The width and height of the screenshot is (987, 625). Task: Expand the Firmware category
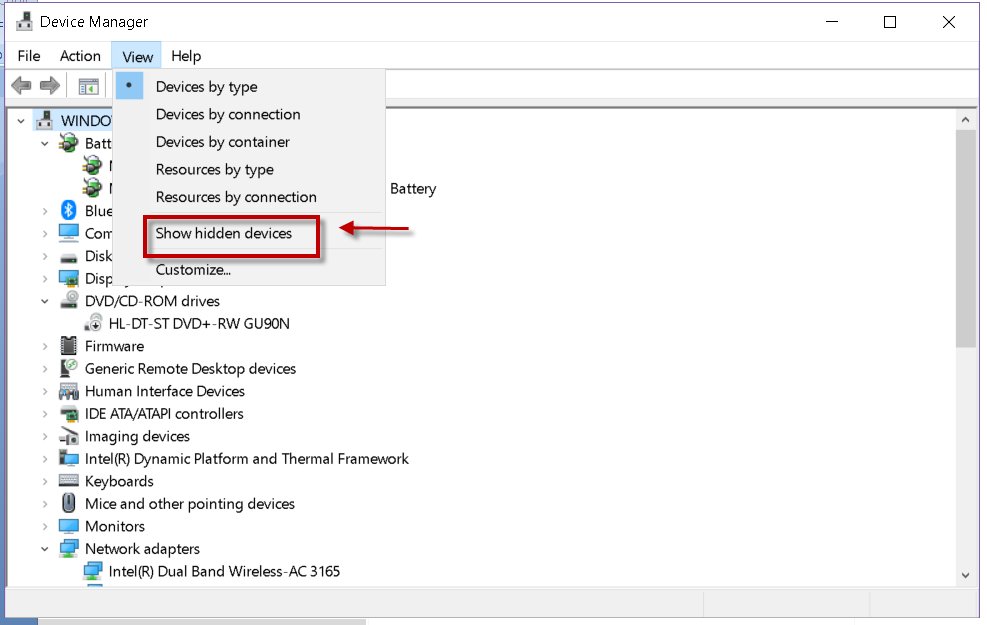click(45, 346)
